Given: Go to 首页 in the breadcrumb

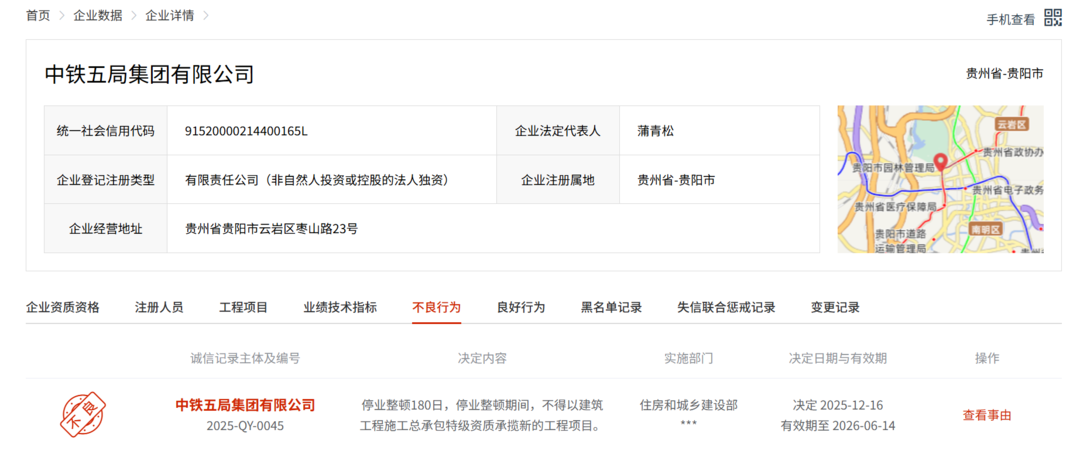Looking at the screenshot, I should (38, 16).
